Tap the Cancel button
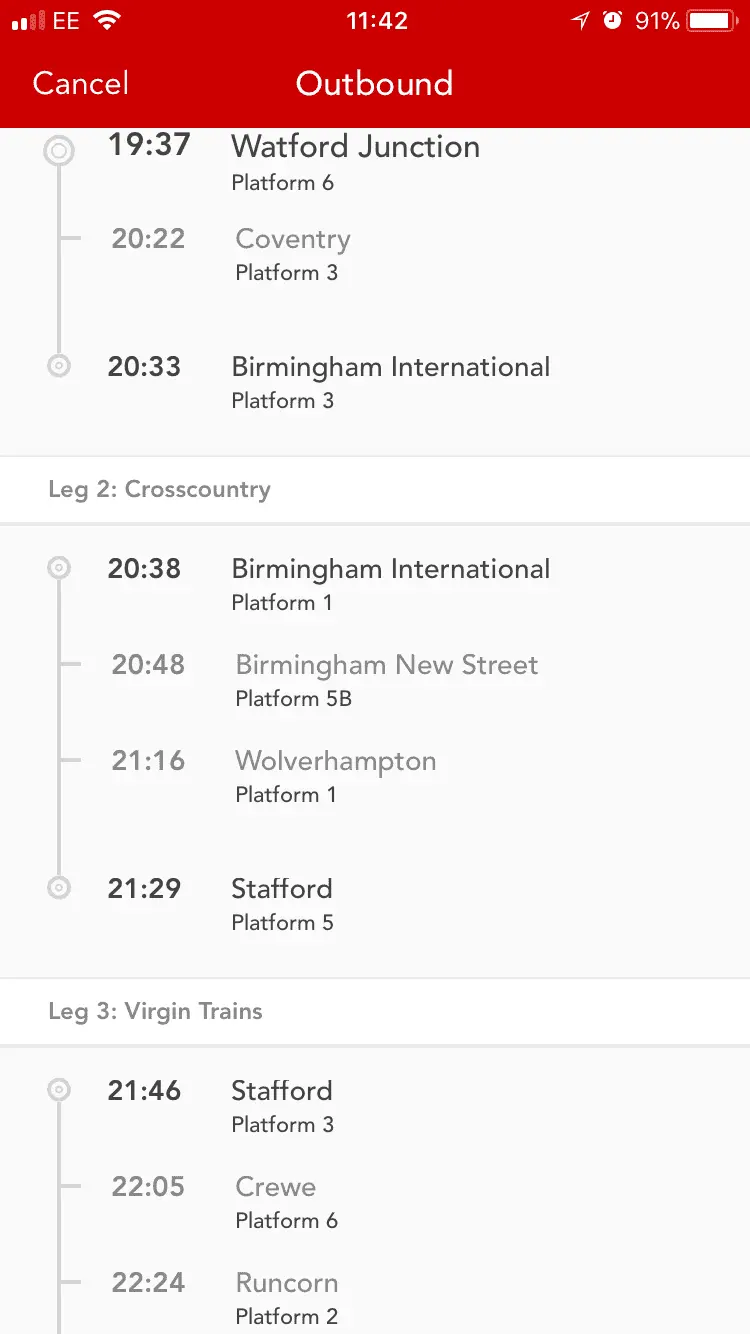The width and height of the screenshot is (750, 1334). pyautogui.click(x=80, y=83)
